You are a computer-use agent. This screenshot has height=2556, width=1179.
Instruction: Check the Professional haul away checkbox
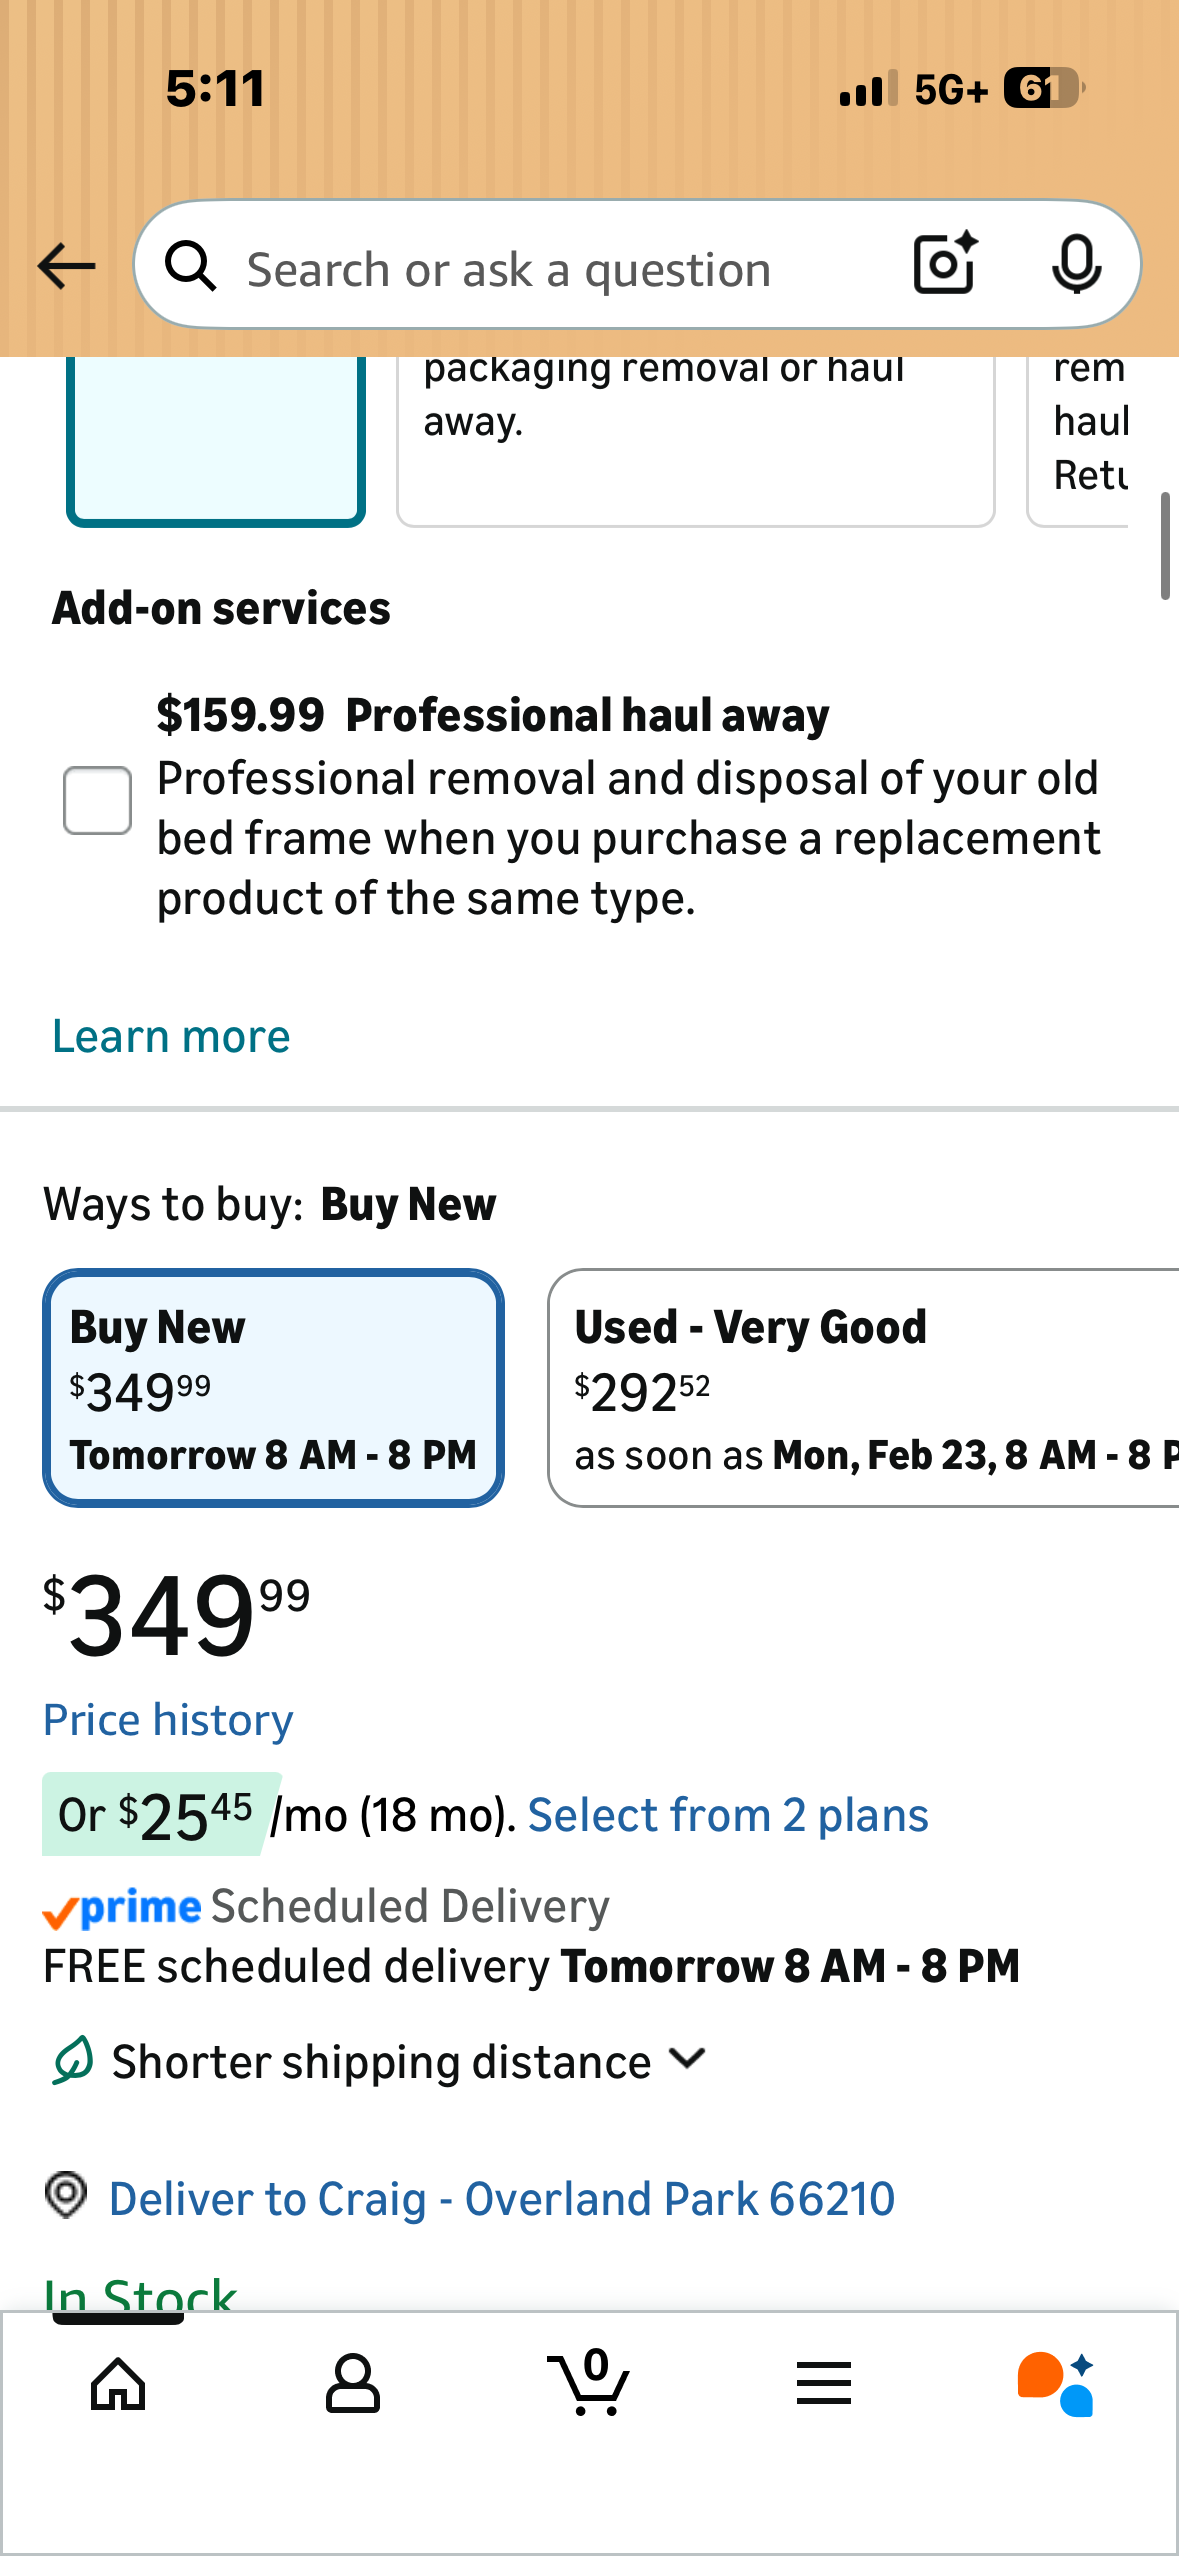(x=97, y=800)
